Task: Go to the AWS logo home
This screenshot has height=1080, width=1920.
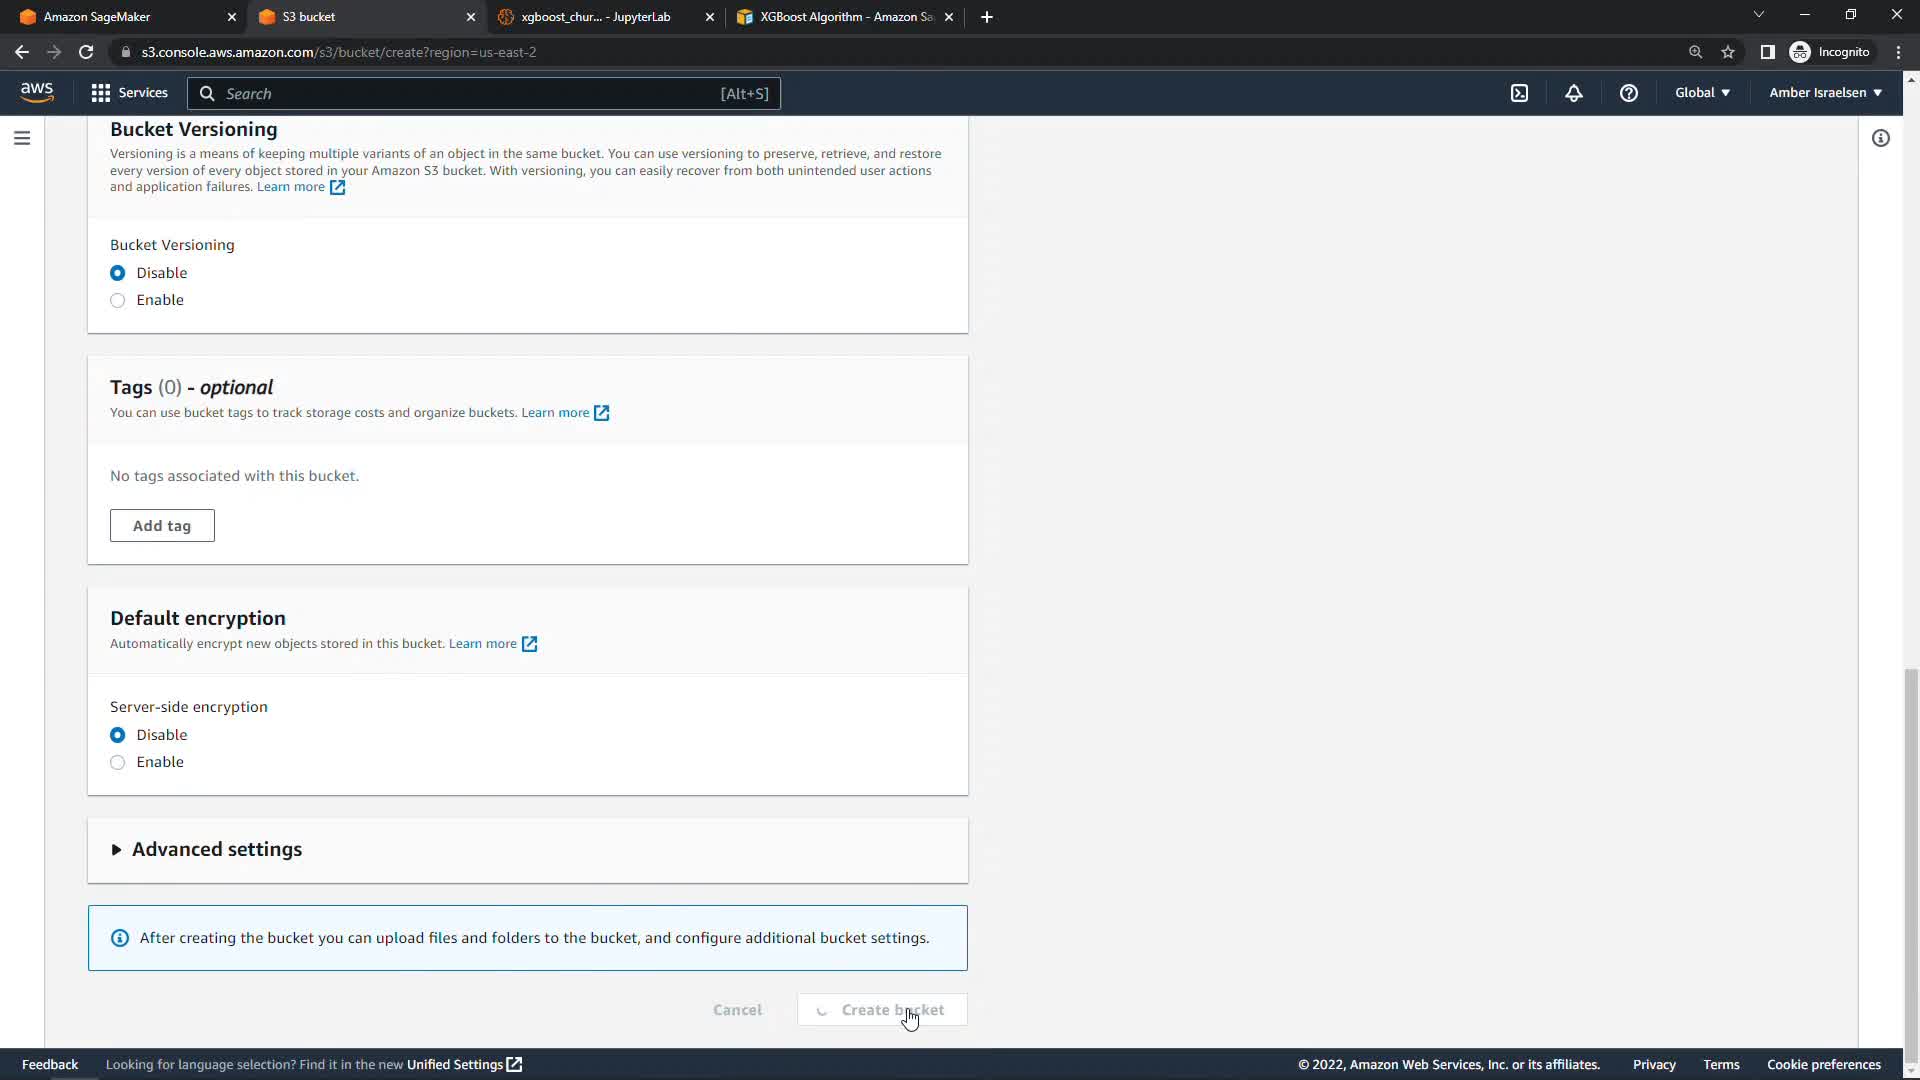Action: 37,92
